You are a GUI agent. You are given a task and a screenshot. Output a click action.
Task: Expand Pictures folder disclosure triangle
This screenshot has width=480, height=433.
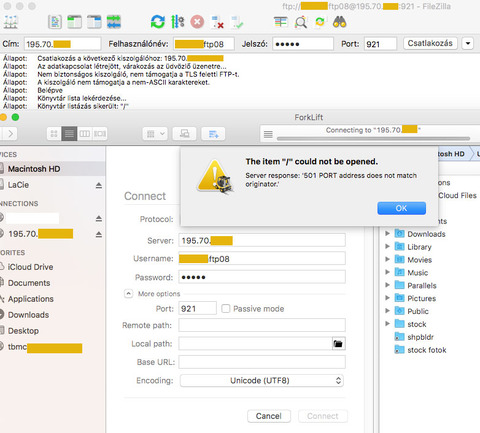(387, 298)
